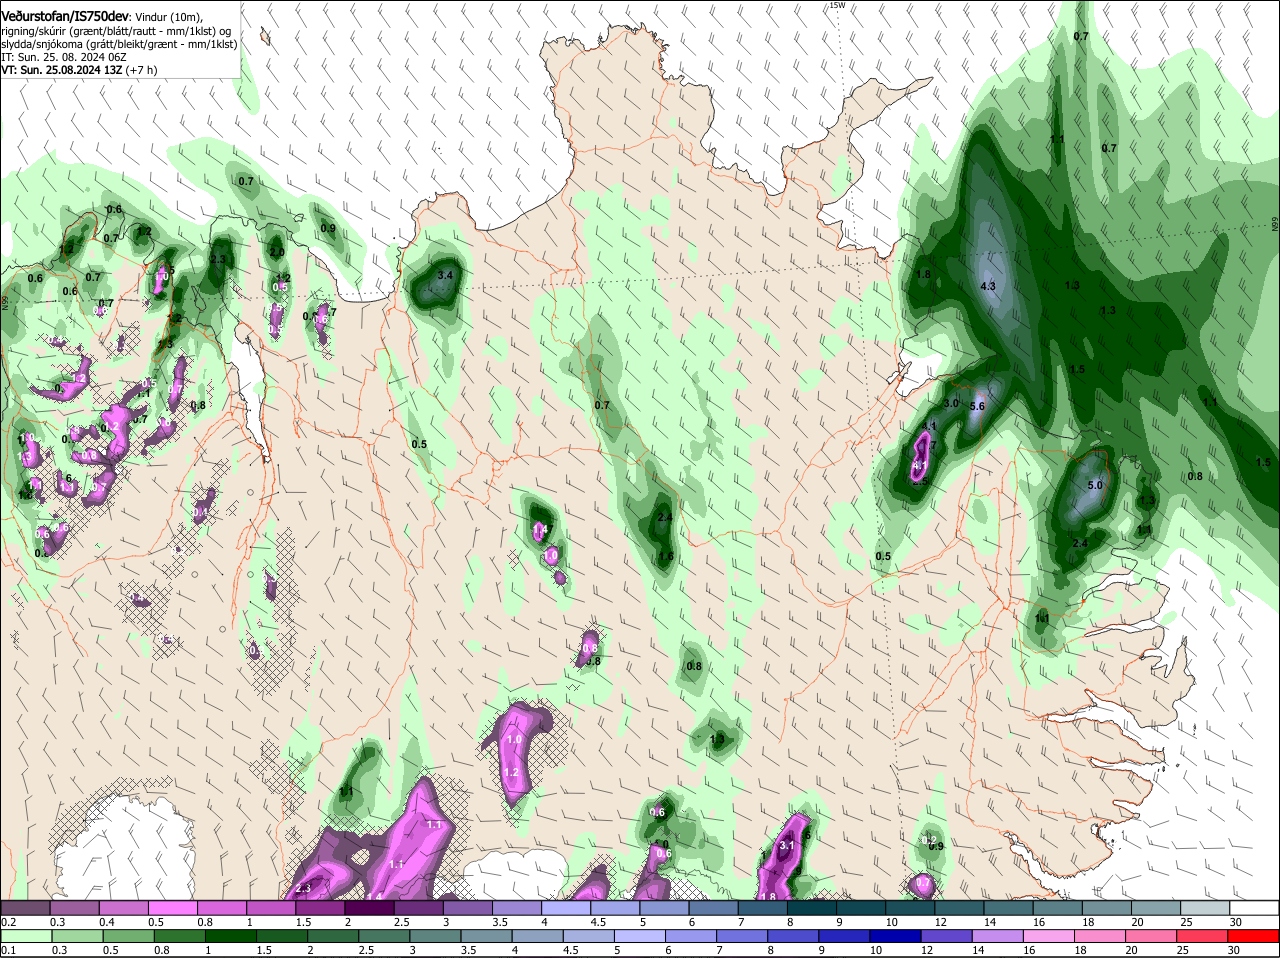
Task: Click the red swatch ending the lower legend
Action: coord(1255,936)
